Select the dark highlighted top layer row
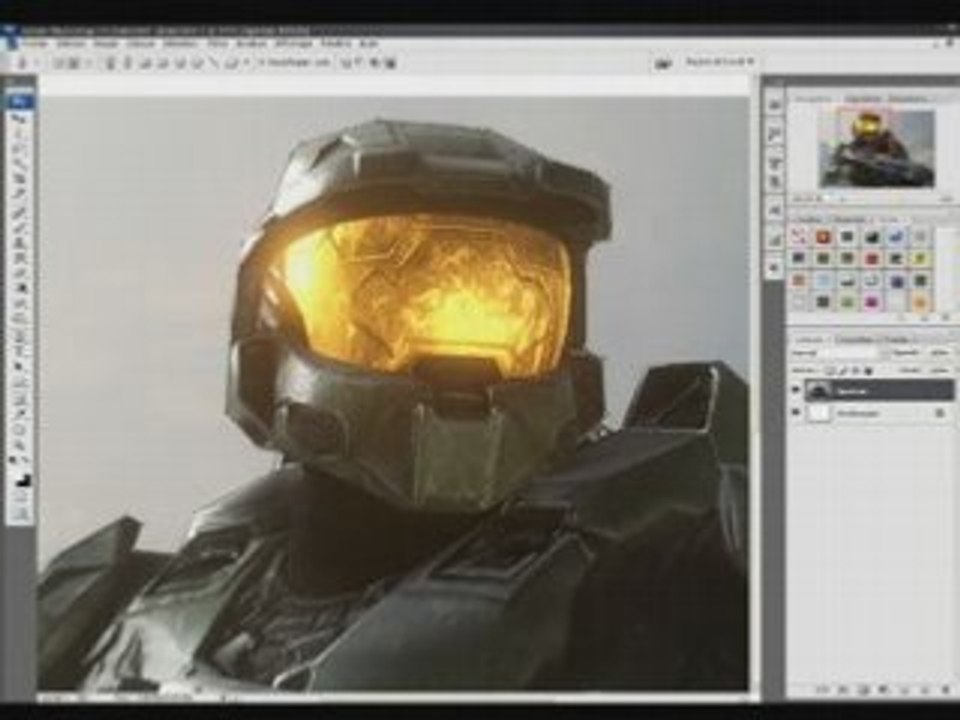 pyautogui.click(x=879, y=390)
